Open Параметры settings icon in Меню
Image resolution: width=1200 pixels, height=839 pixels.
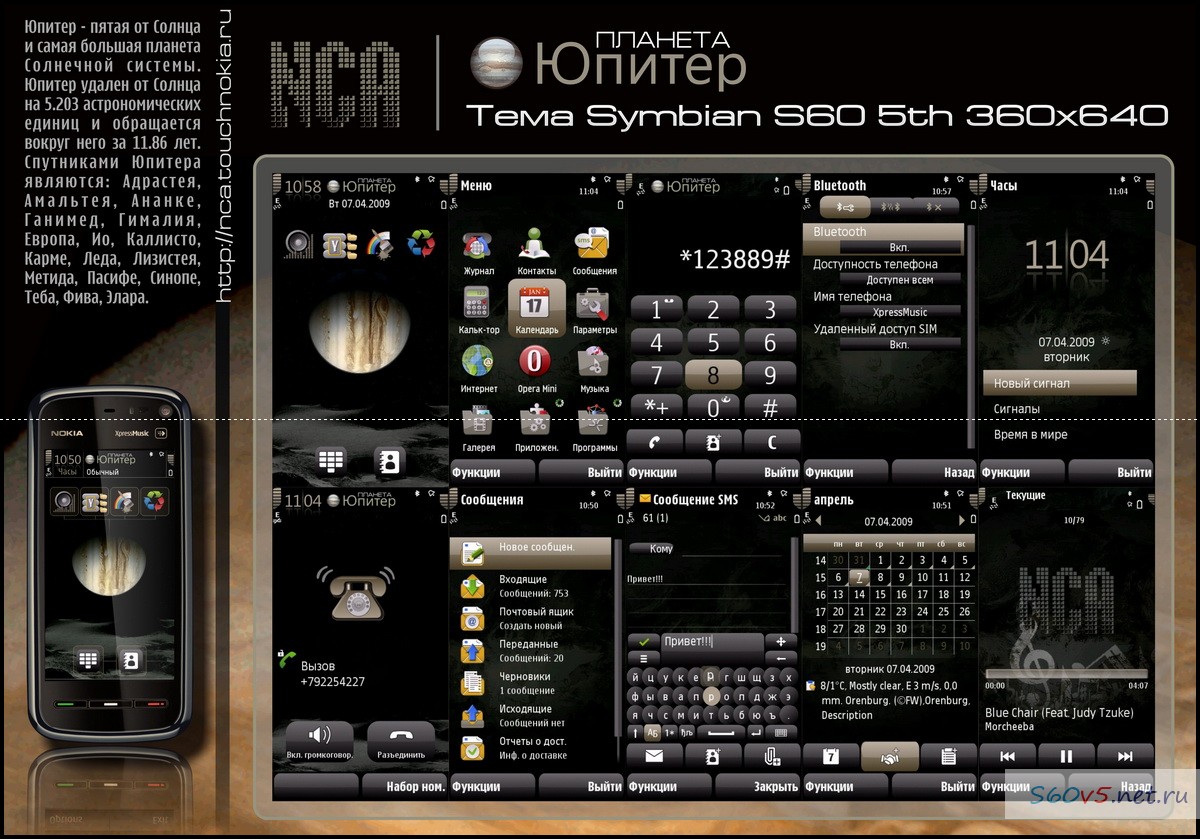point(593,304)
